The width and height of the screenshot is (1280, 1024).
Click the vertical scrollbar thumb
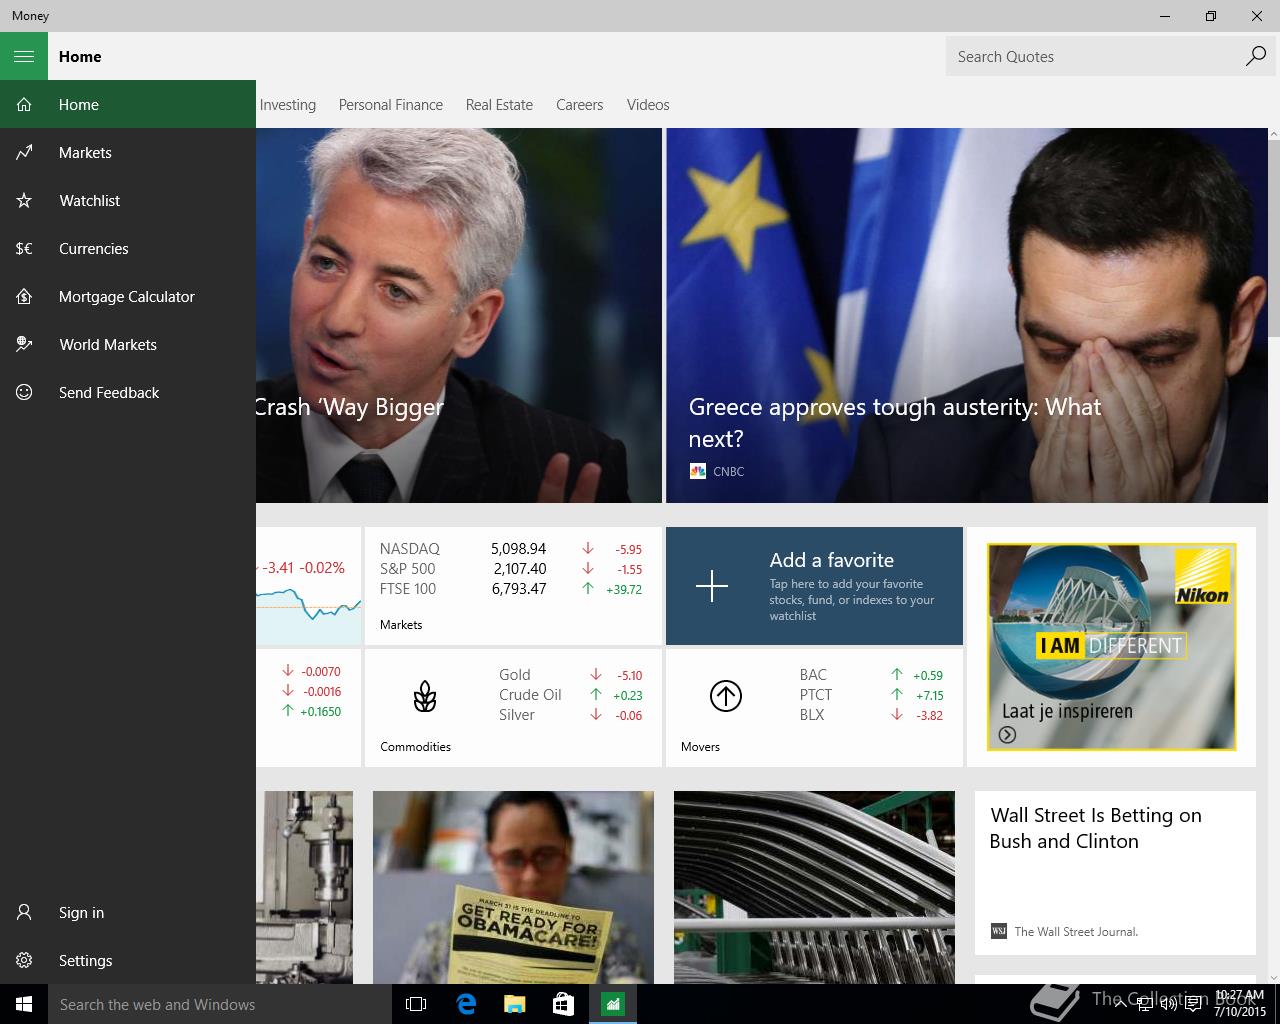tap(1273, 238)
